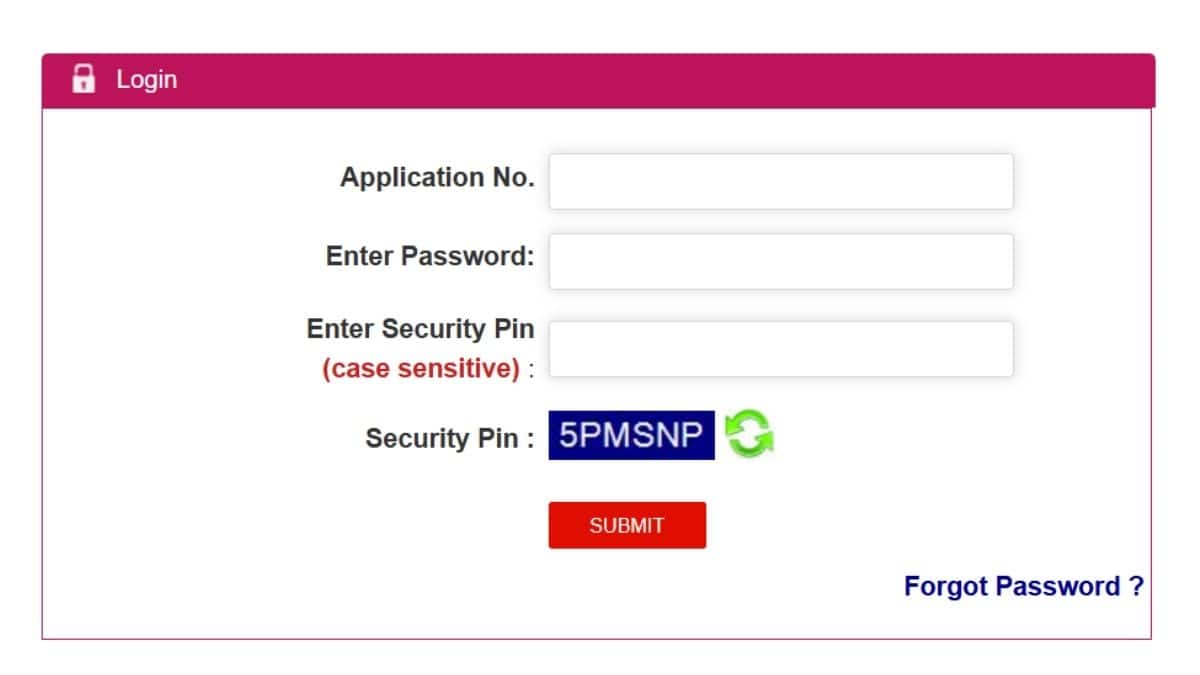1200x675 pixels.
Task: Click the Enter Security Pin label
Action: pos(420,329)
